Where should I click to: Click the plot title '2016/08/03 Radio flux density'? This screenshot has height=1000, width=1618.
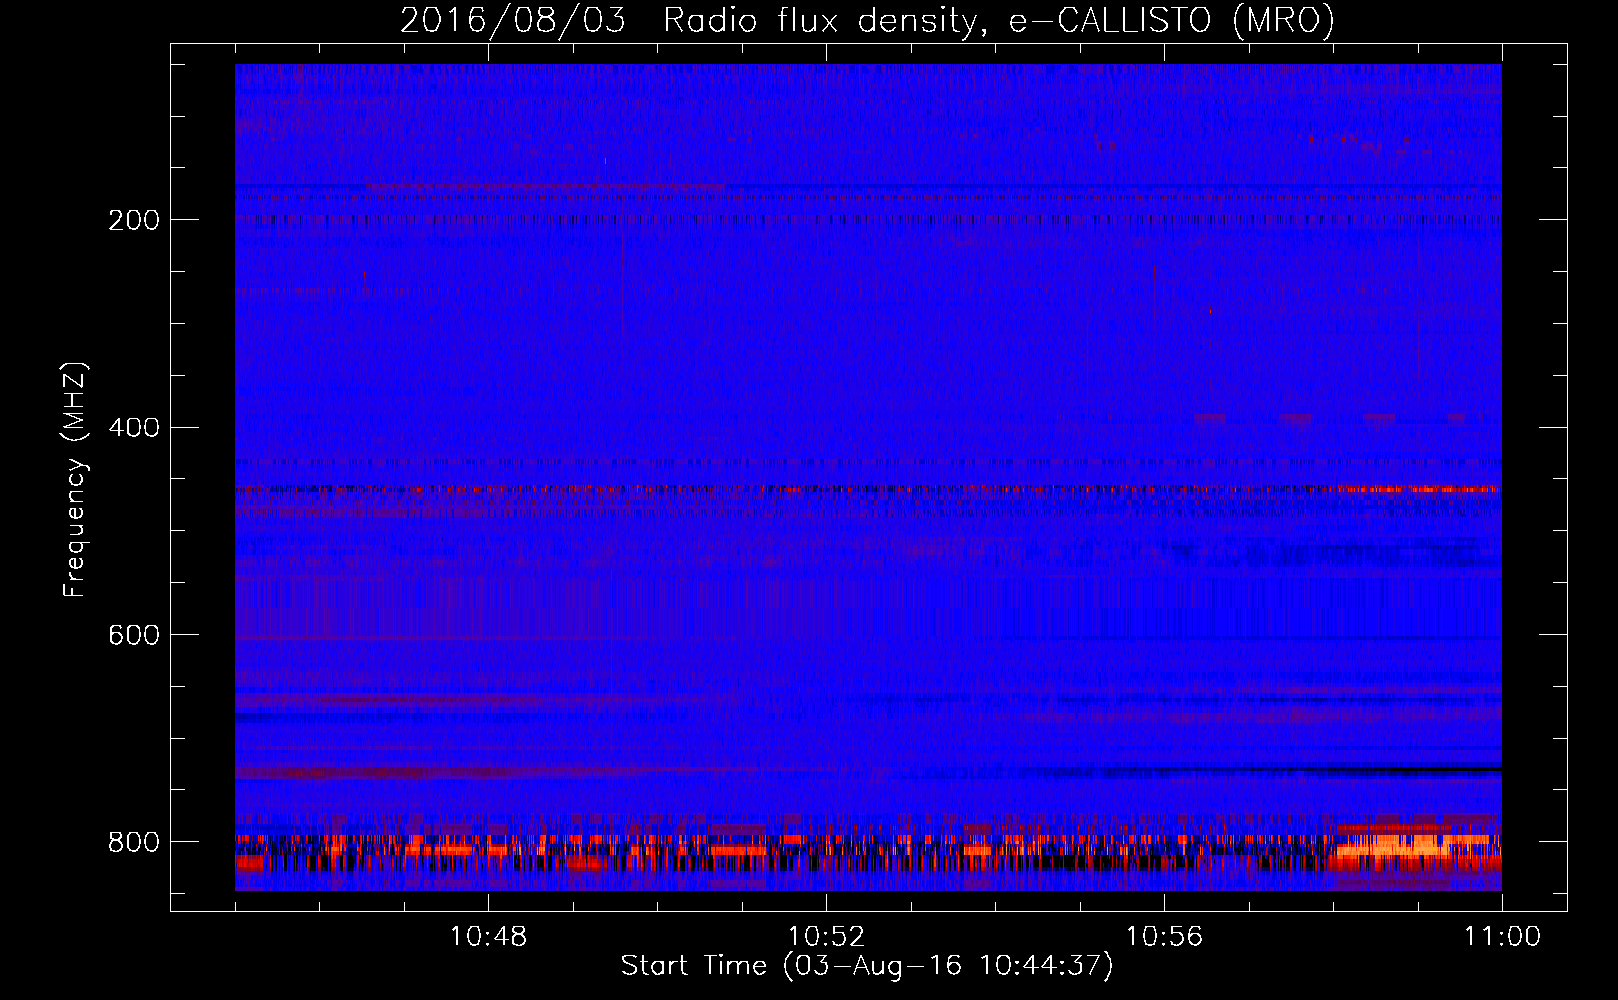867,20
